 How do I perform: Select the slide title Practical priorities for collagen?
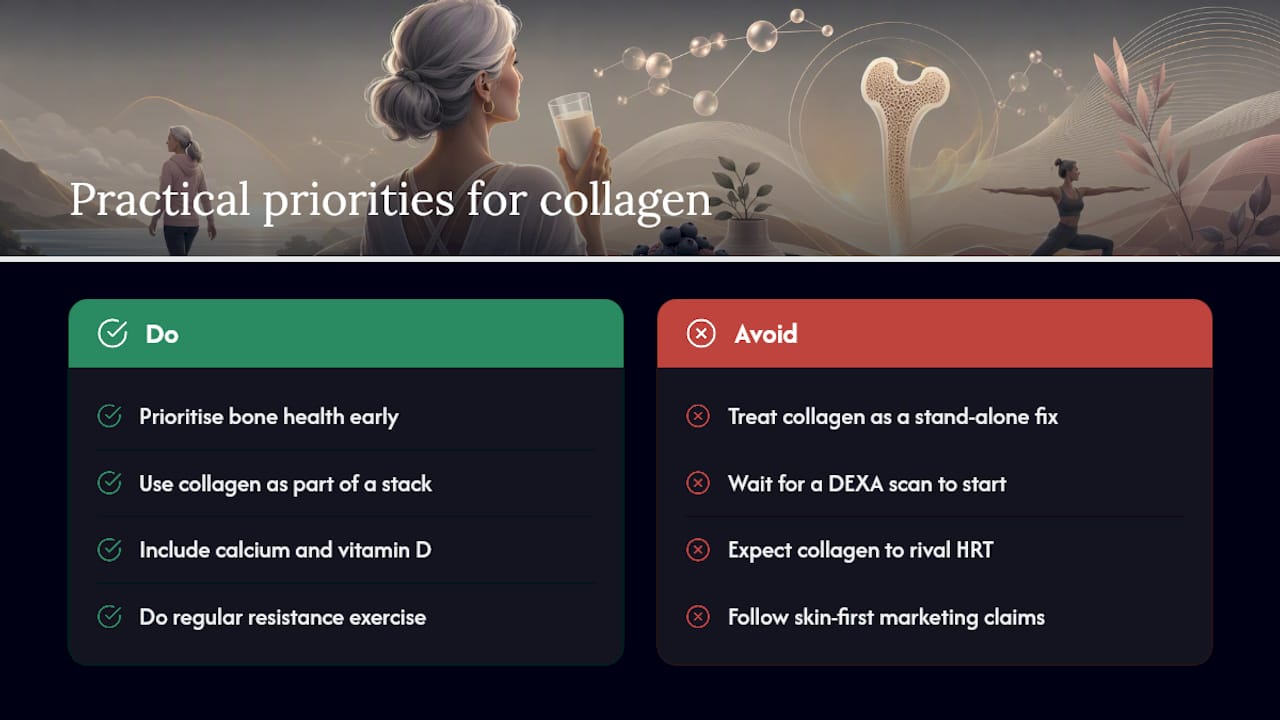click(x=390, y=200)
